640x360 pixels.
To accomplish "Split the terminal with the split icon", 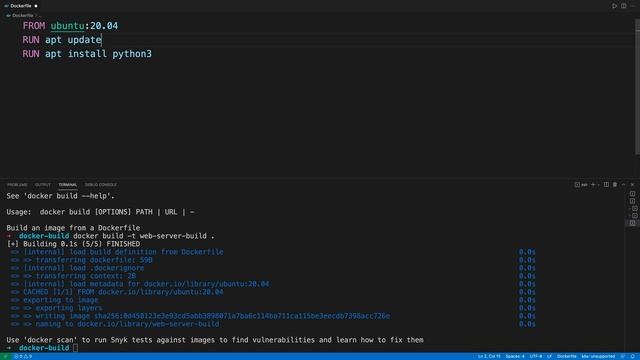I will [607, 185].
